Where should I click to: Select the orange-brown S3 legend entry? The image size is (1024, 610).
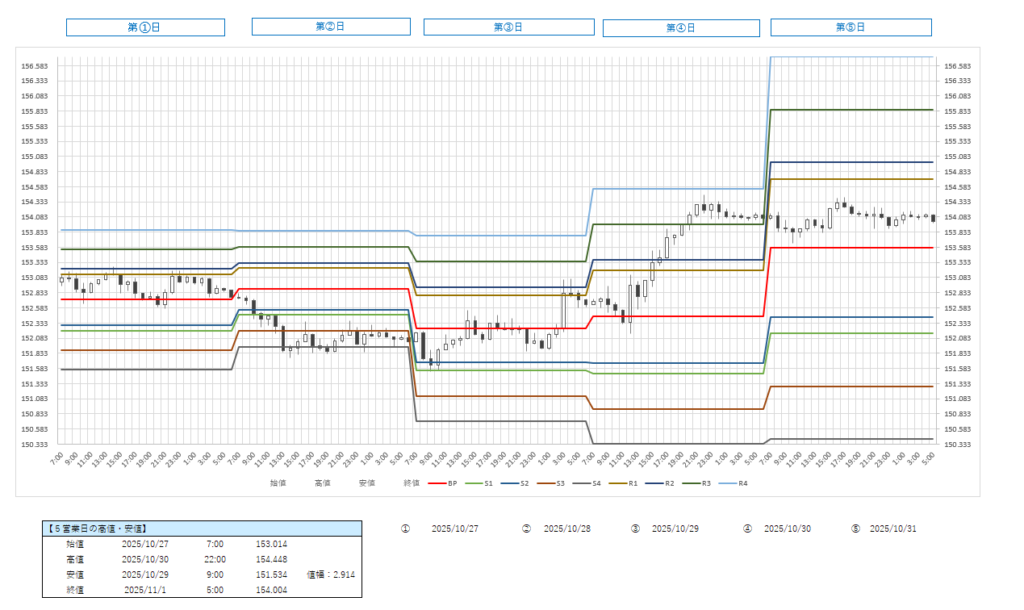coord(556,483)
